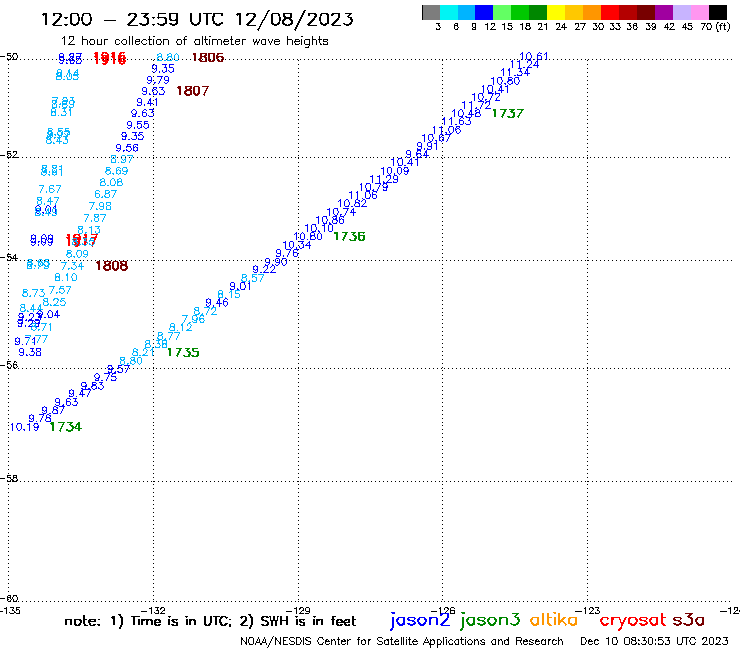Select the s3a satellite legend label
Screen dimensions: 740x650
[x=688, y=620]
